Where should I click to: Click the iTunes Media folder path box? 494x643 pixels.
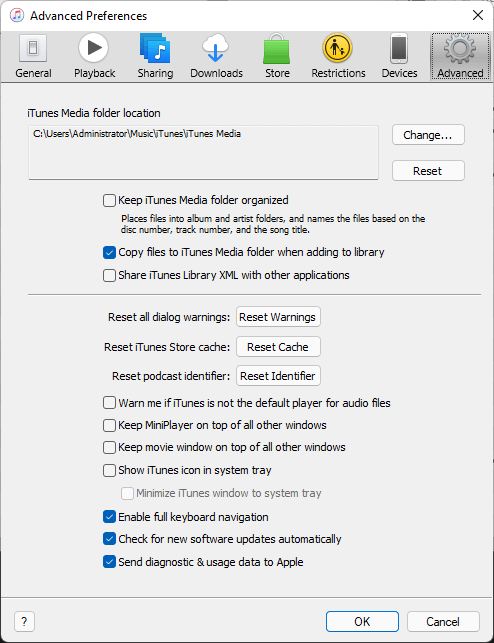pyautogui.click(x=203, y=153)
